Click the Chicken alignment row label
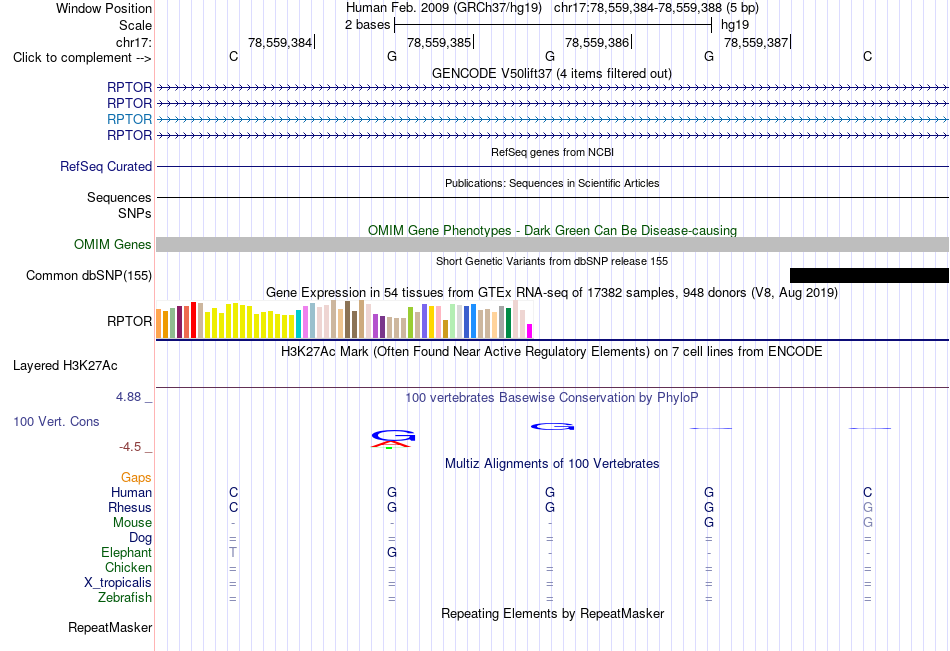The image size is (950, 651). (128, 567)
